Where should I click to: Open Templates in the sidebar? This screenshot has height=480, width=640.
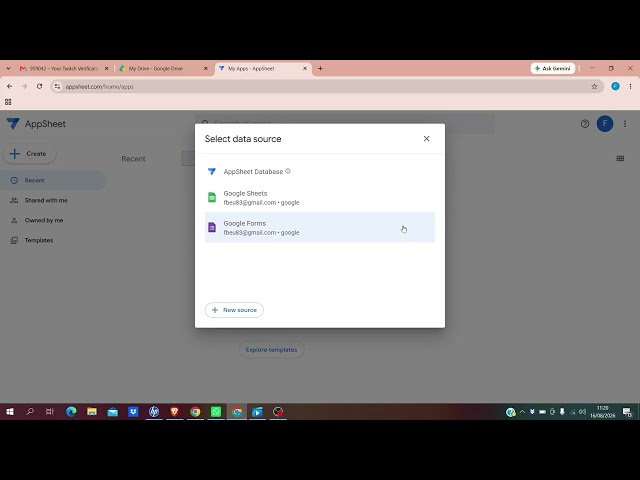coord(39,240)
